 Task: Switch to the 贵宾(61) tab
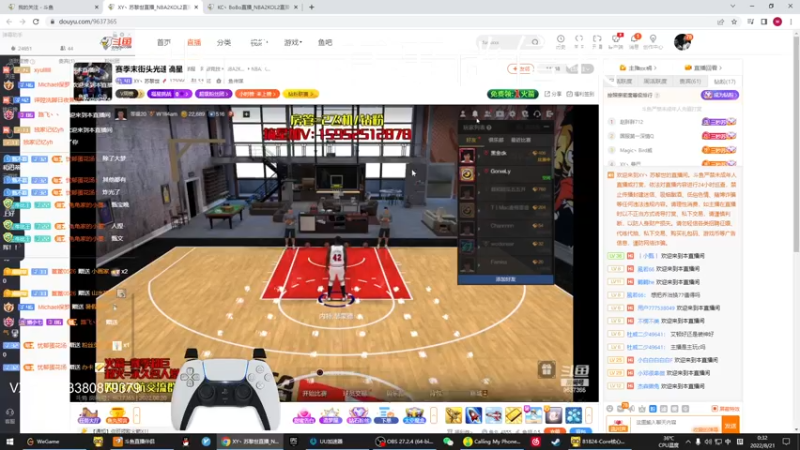point(690,82)
